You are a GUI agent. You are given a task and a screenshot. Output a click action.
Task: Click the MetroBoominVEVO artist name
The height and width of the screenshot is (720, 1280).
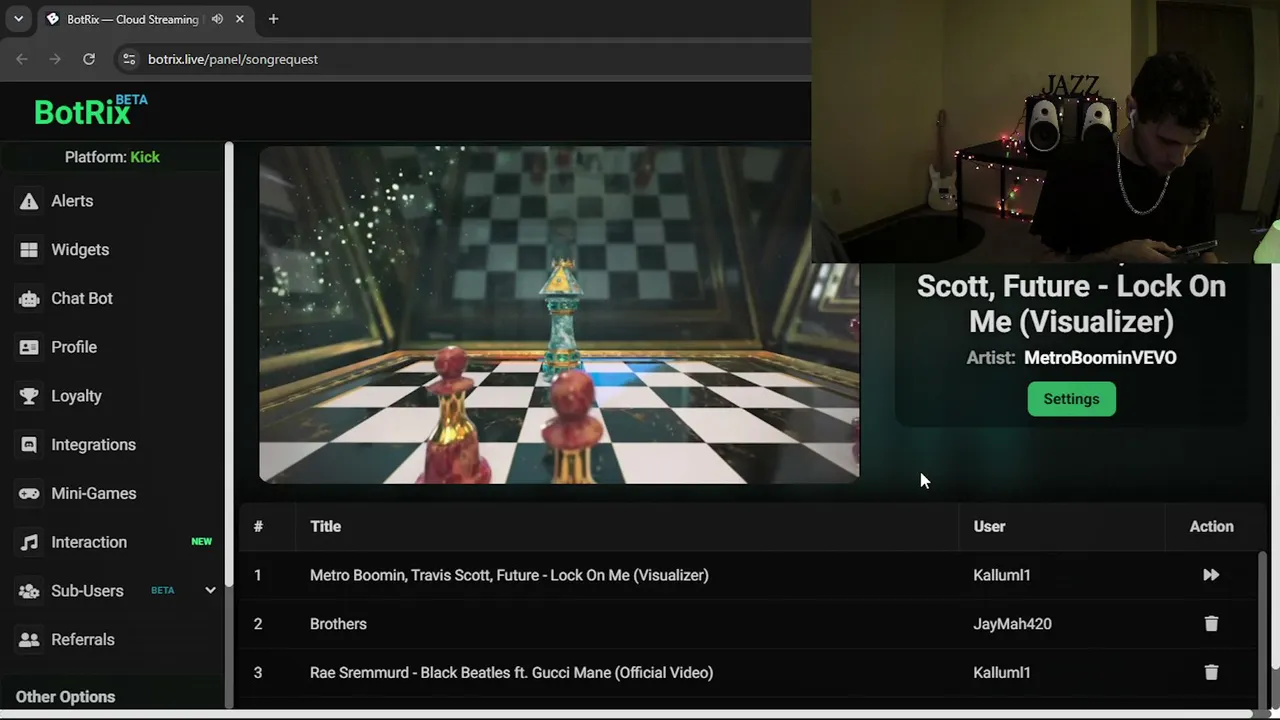pyautogui.click(x=1100, y=358)
